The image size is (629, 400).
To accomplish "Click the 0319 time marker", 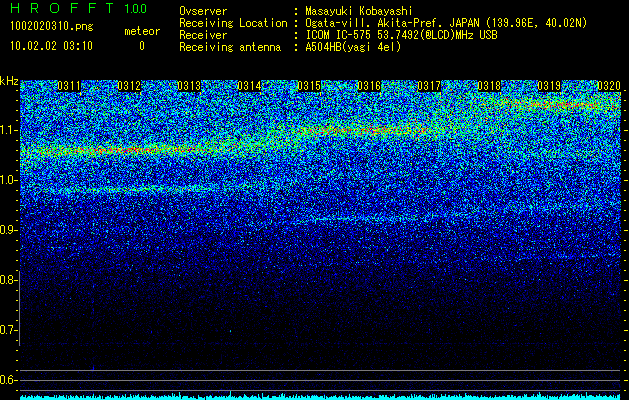I will click(549, 86).
